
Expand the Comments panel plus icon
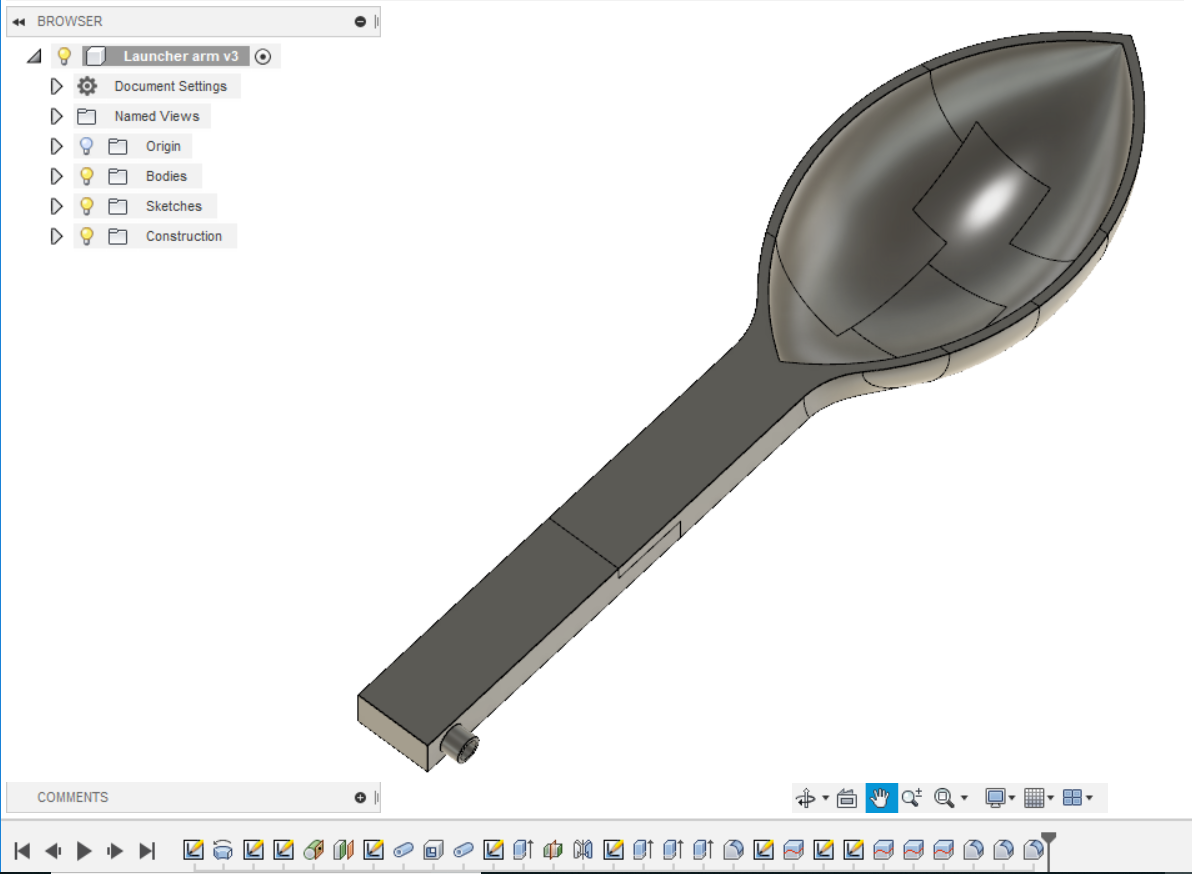(360, 797)
